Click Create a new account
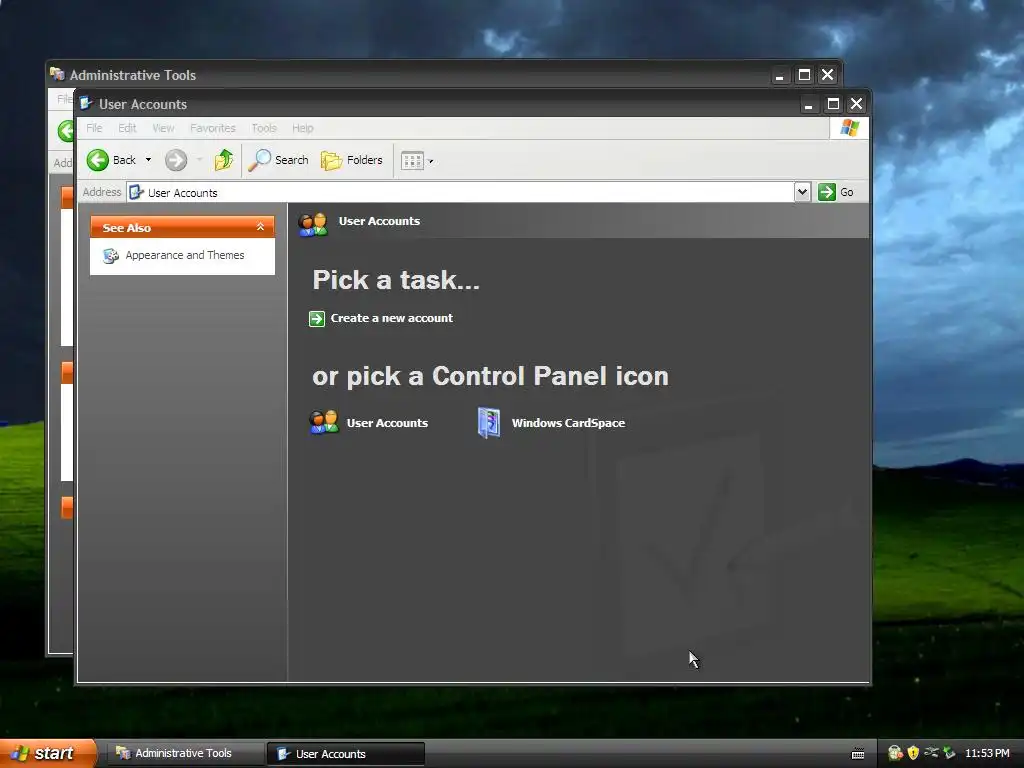Viewport: 1024px width, 768px height. [391, 318]
